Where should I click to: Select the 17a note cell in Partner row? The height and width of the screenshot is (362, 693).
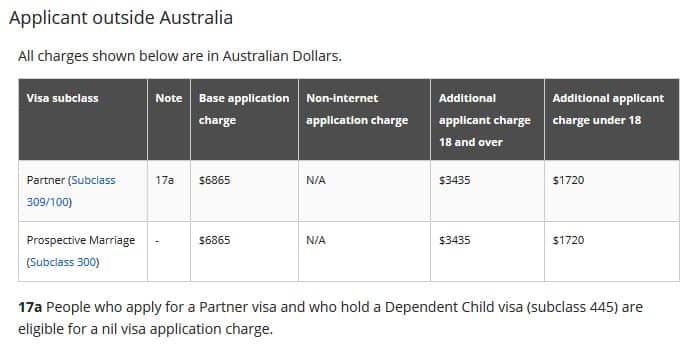tap(164, 180)
